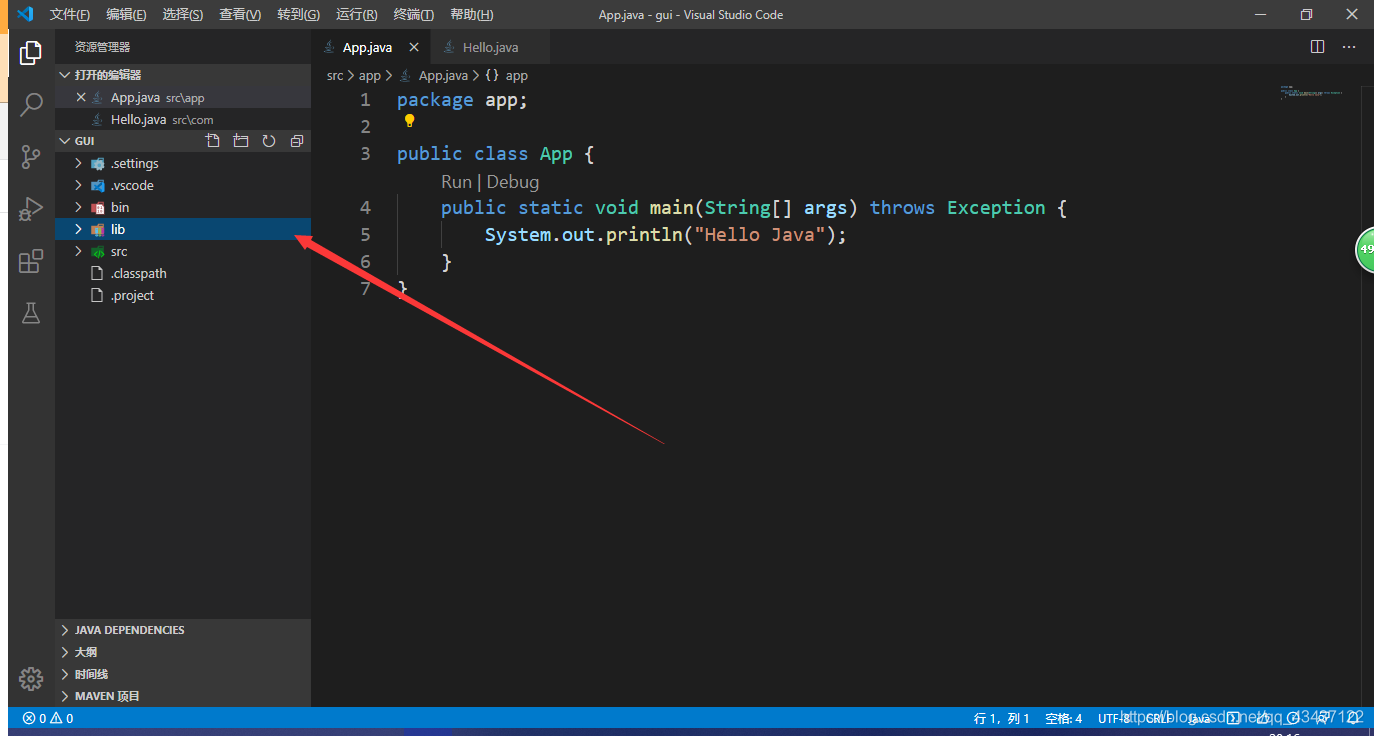Open the Source Control view
The image size is (1374, 736).
(x=31, y=156)
